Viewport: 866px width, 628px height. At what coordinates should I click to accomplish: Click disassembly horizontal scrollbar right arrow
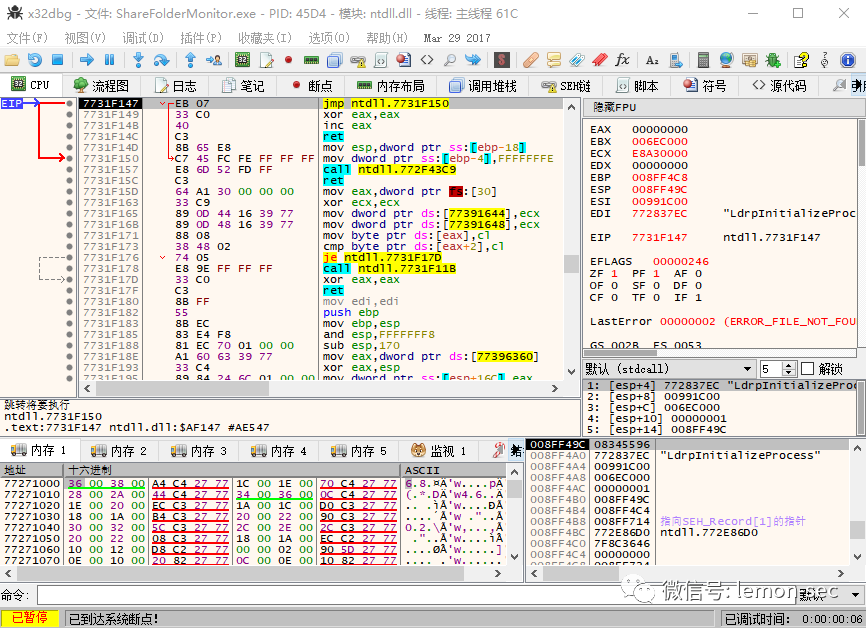click(555, 389)
